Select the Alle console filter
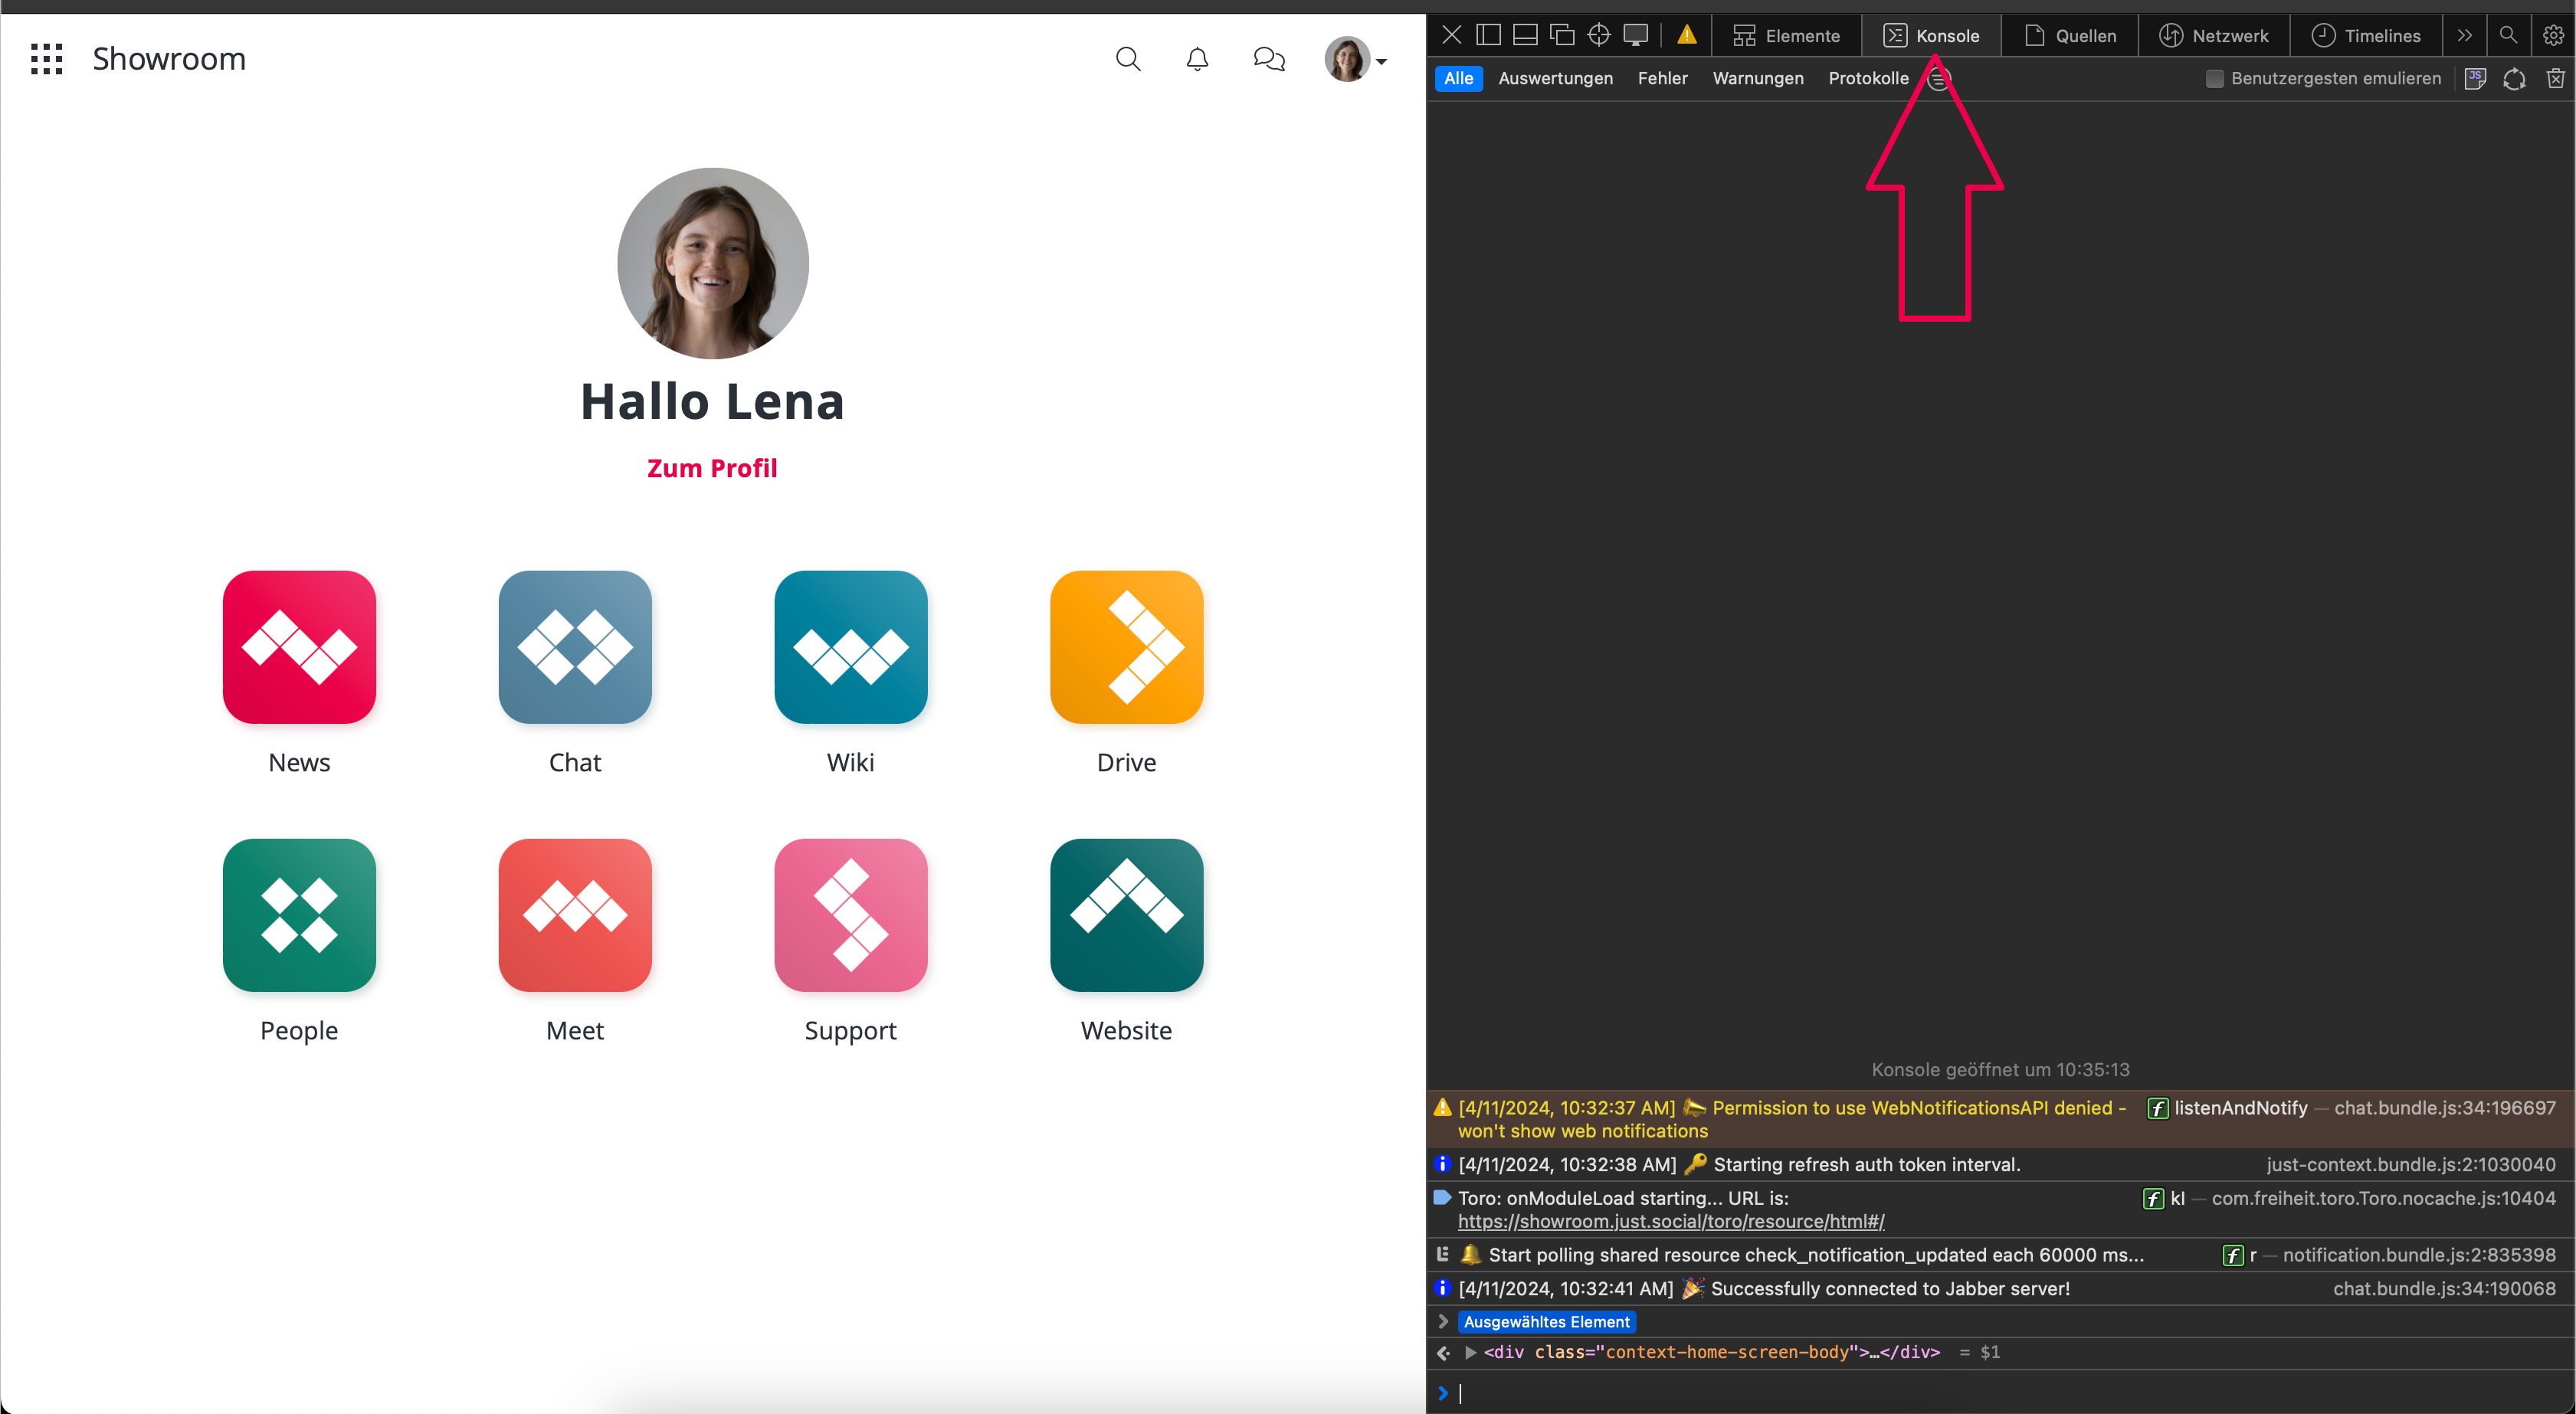The height and width of the screenshot is (1414, 2576). (1459, 78)
